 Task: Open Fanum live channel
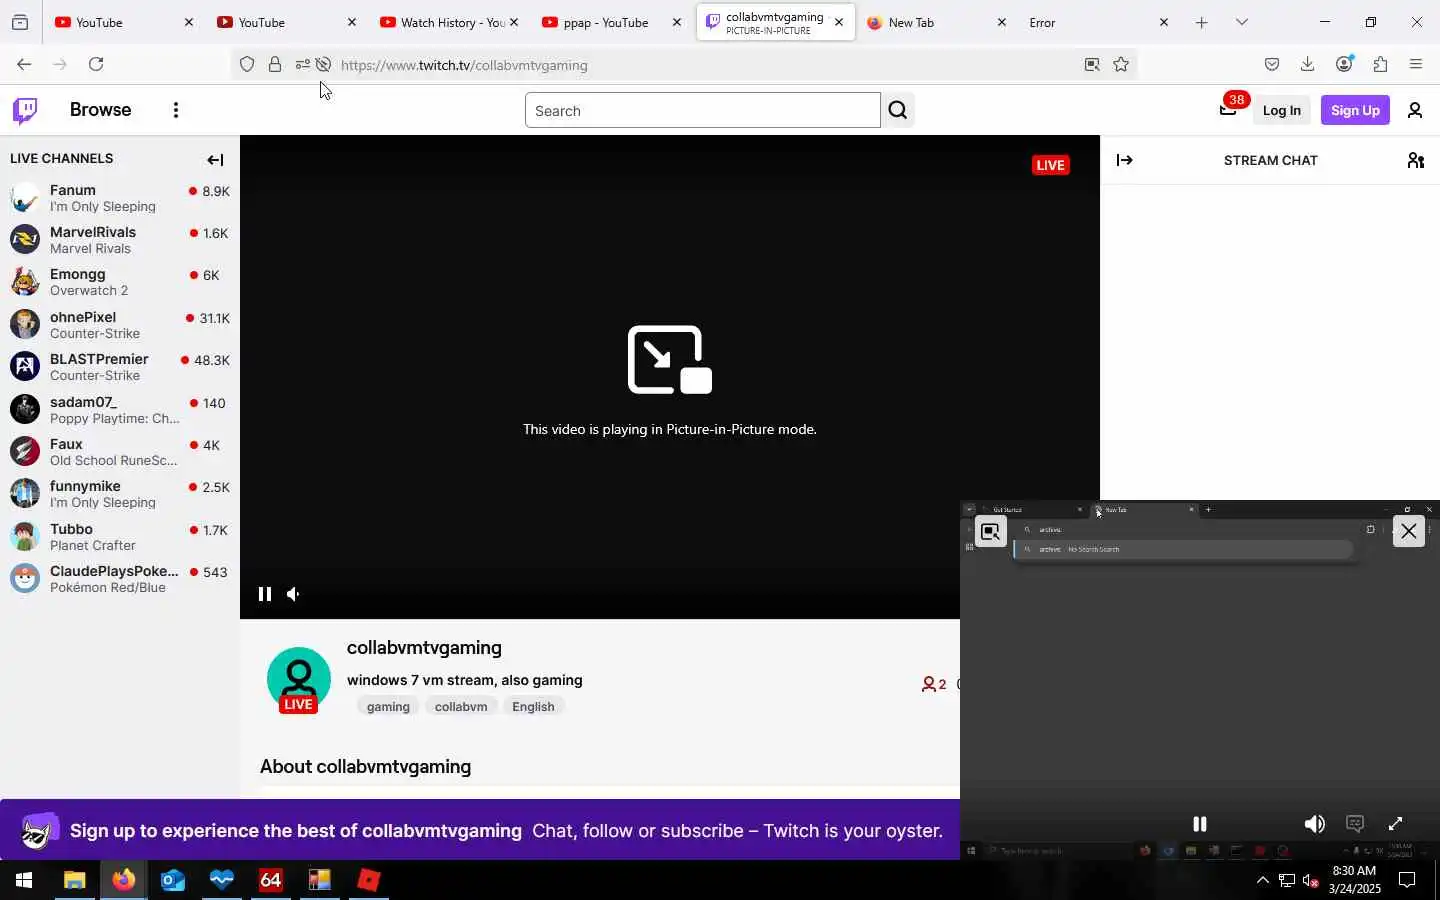[120, 198]
